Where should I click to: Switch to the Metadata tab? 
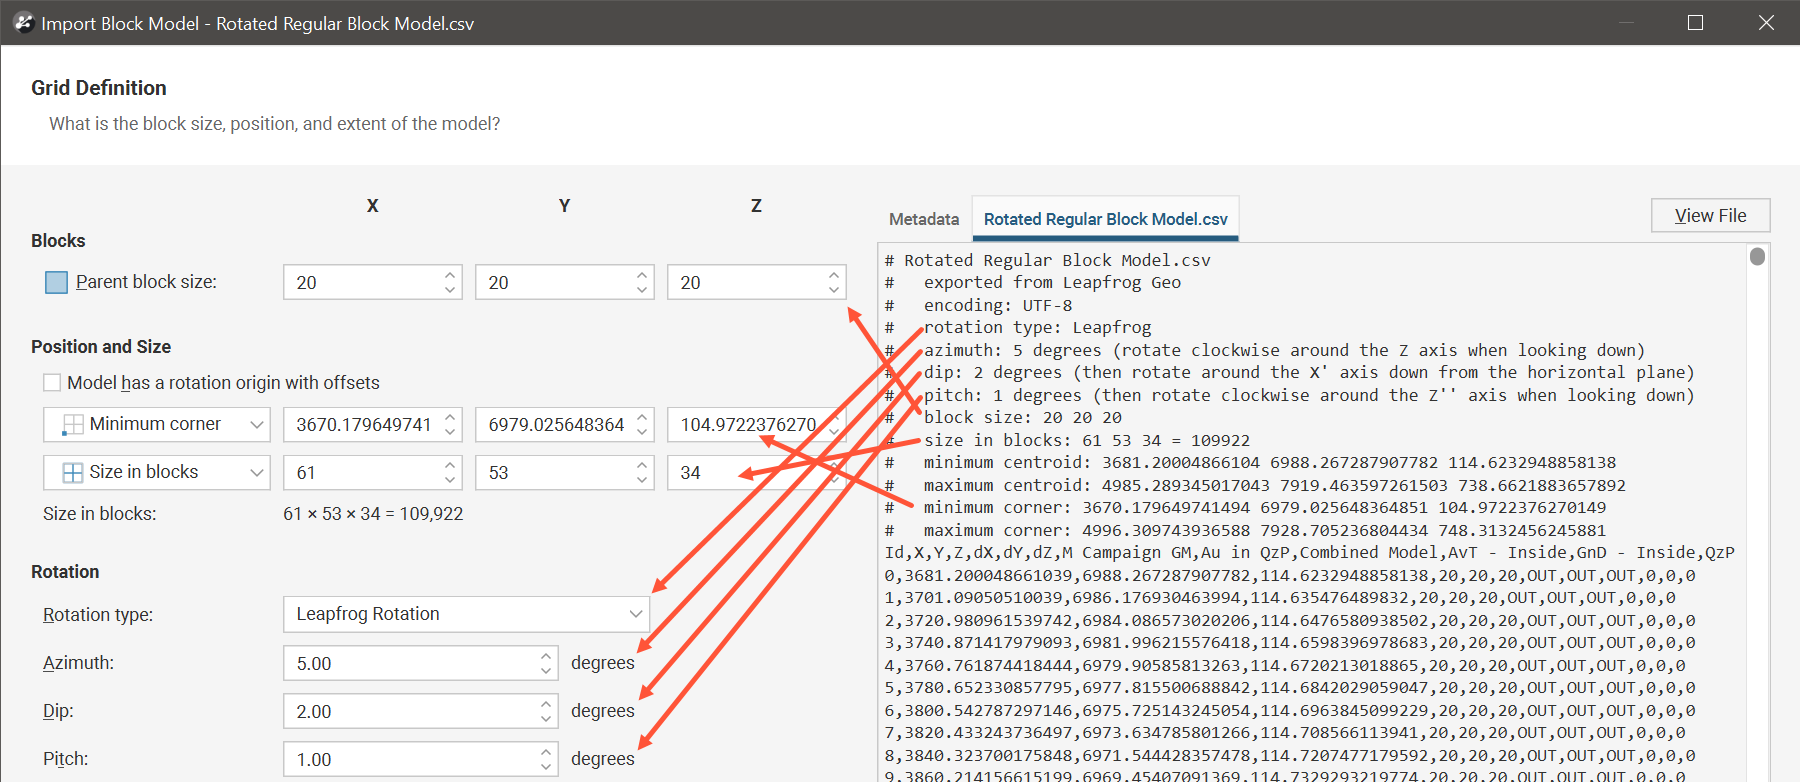tap(923, 219)
